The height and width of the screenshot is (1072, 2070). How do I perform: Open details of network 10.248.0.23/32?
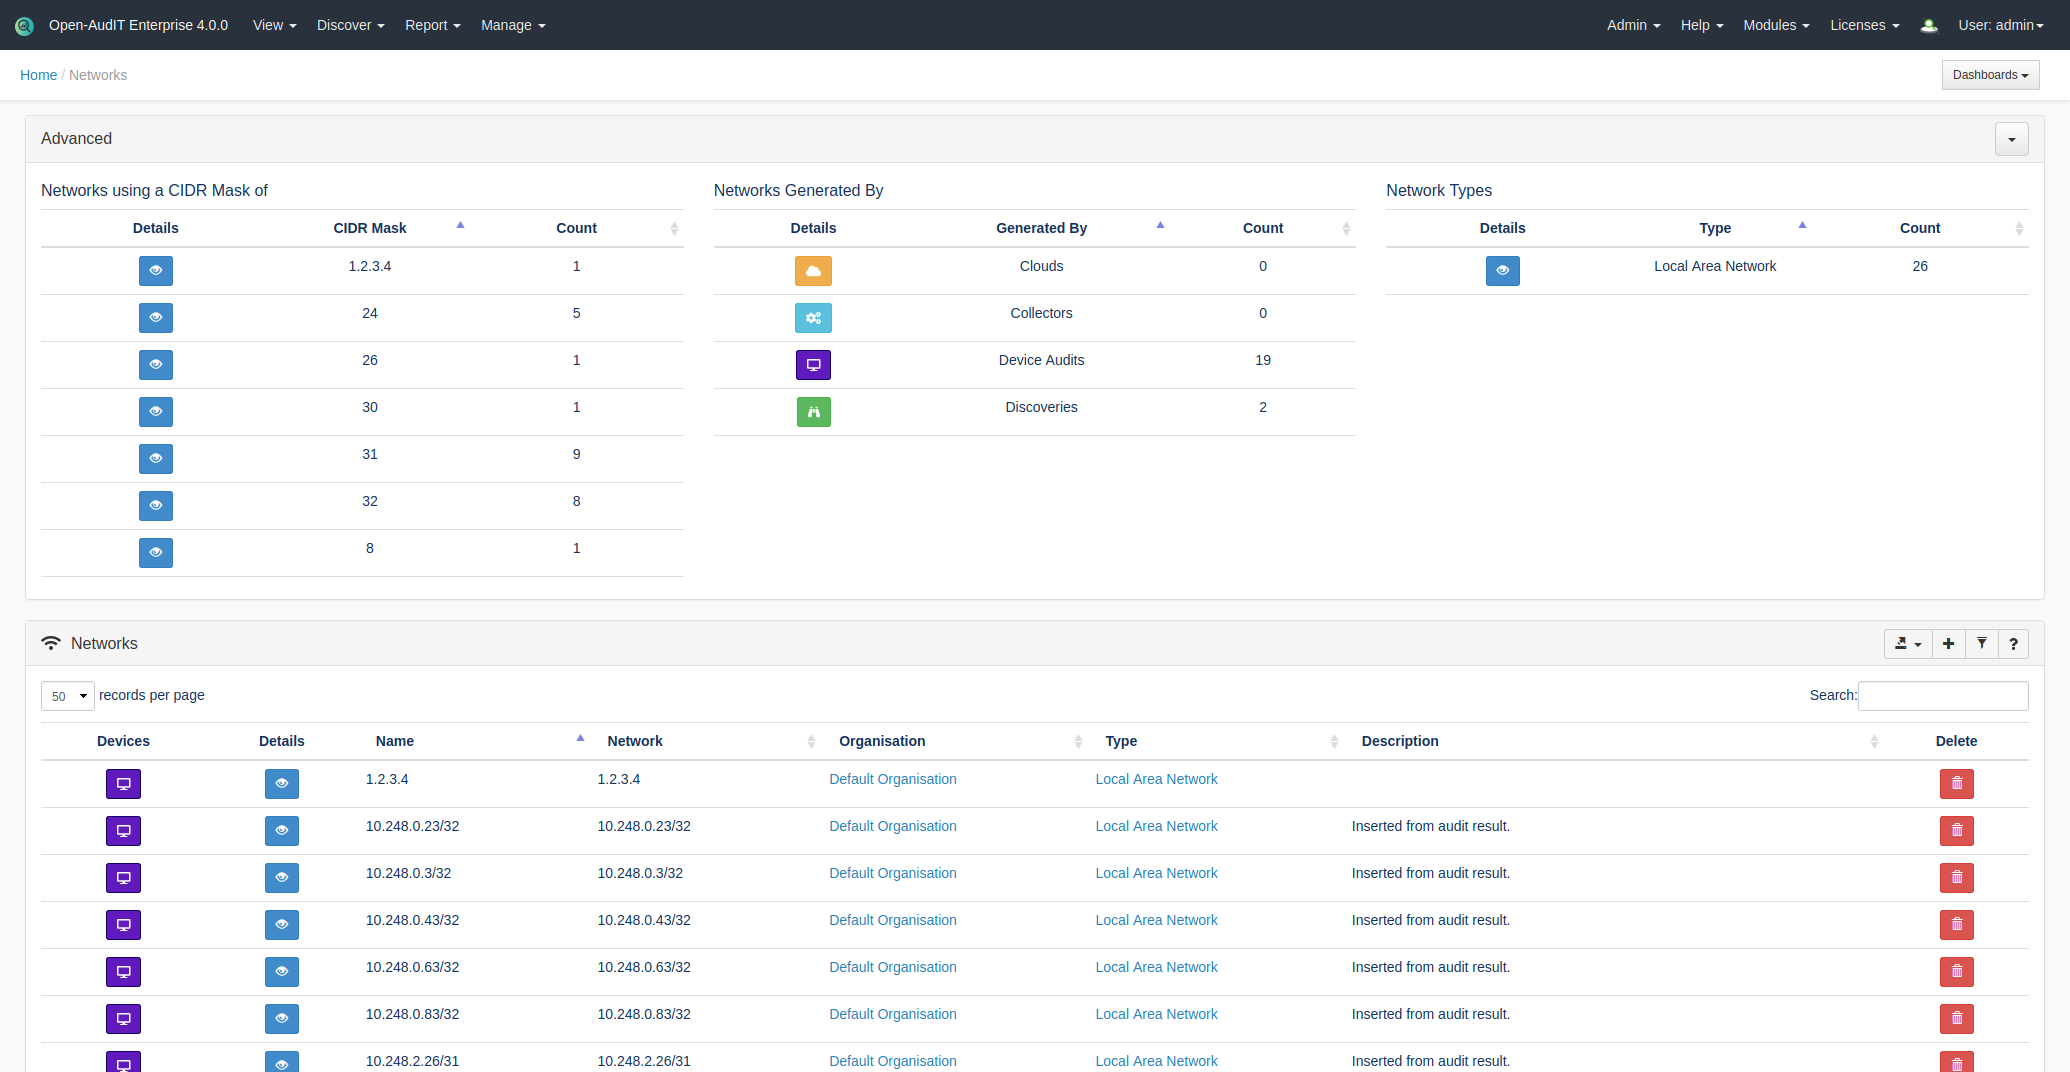pyautogui.click(x=281, y=831)
